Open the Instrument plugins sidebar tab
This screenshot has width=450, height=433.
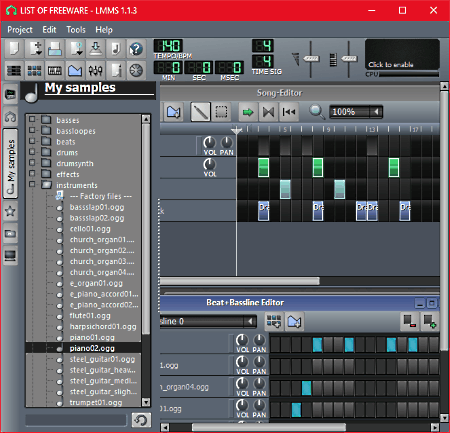[x=10, y=94]
